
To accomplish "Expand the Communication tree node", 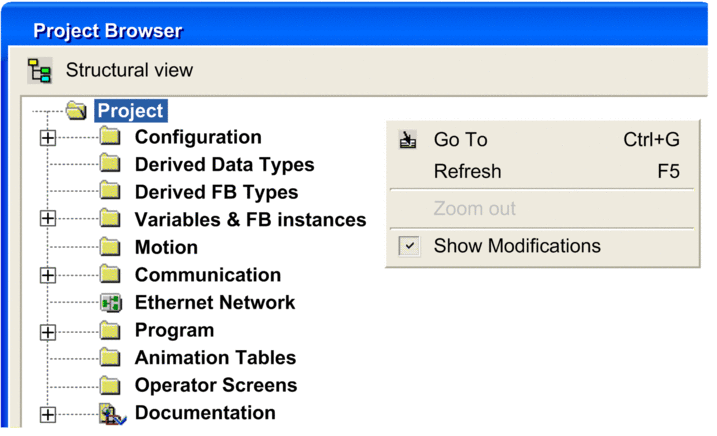I will (x=48, y=275).
